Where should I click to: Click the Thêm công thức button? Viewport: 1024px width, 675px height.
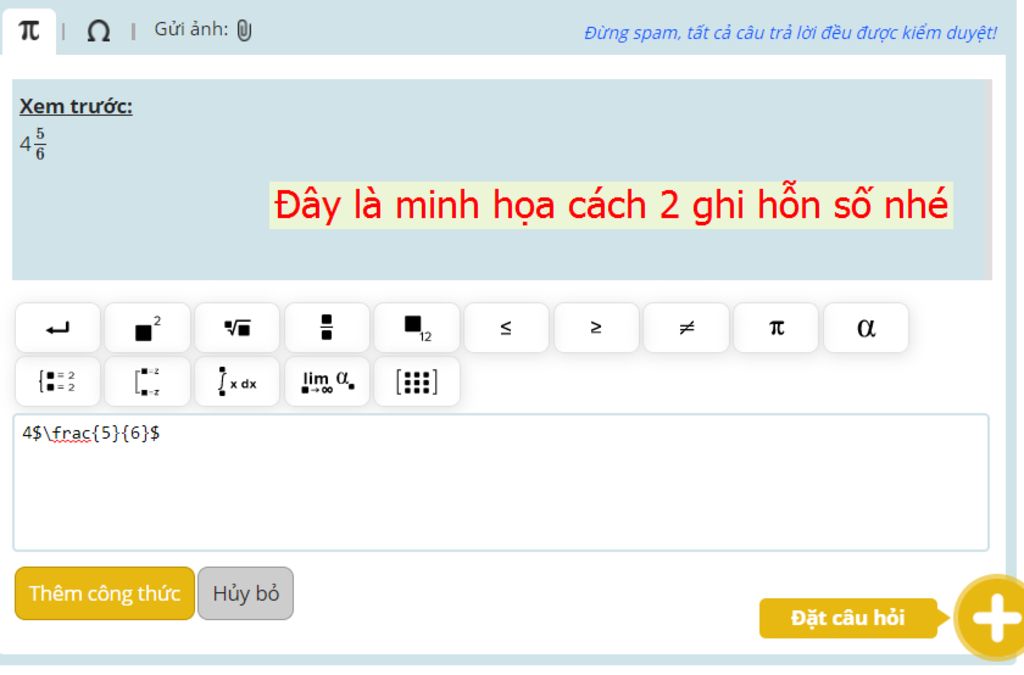coord(104,593)
